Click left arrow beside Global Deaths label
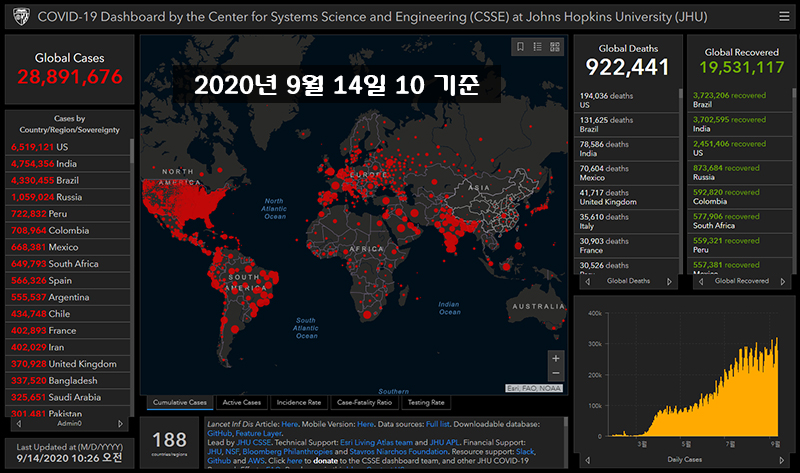 (588, 282)
